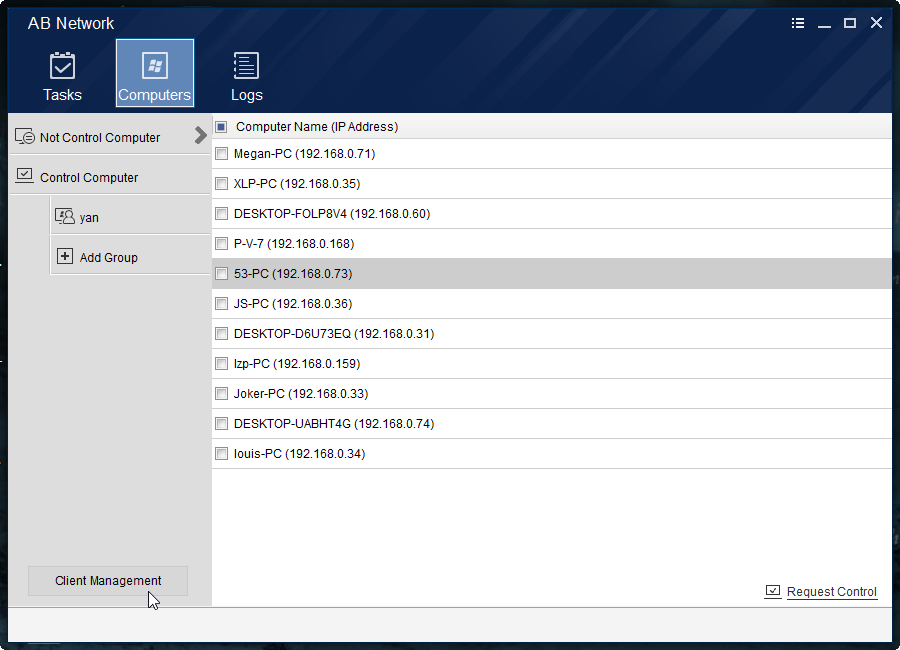Click the Control Computer checkmark icon
900x650 pixels.
tap(25, 175)
